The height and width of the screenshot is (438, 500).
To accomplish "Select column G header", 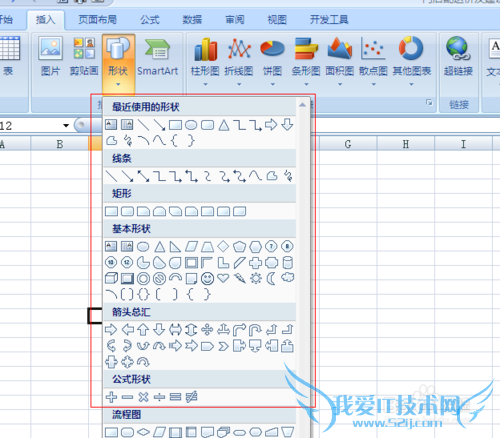I will [348, 144].
